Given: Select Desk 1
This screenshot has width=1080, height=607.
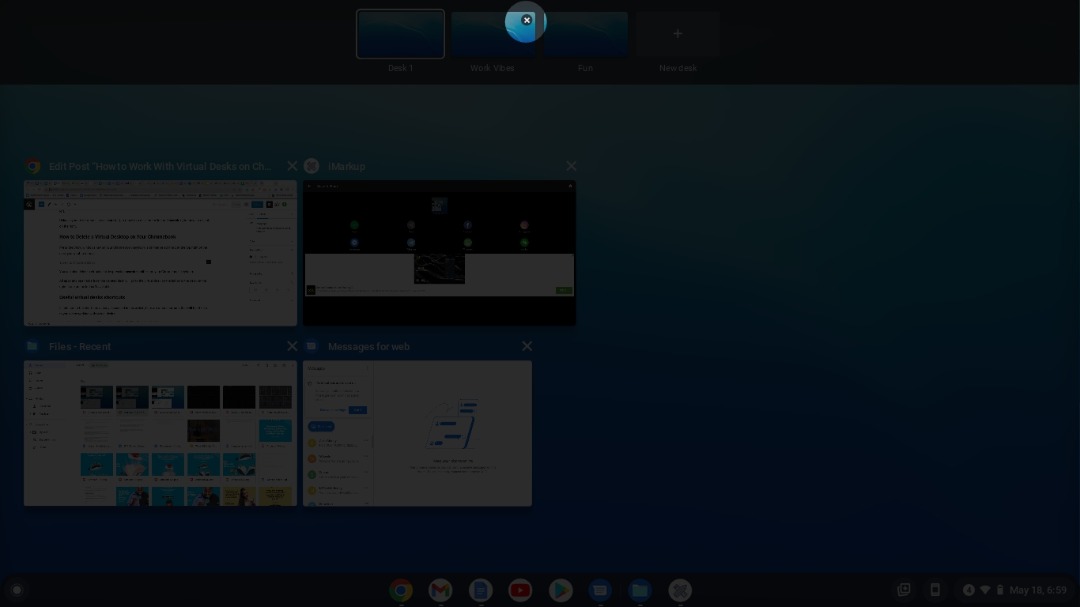Looking at the screenshot, I should point(400,34).
